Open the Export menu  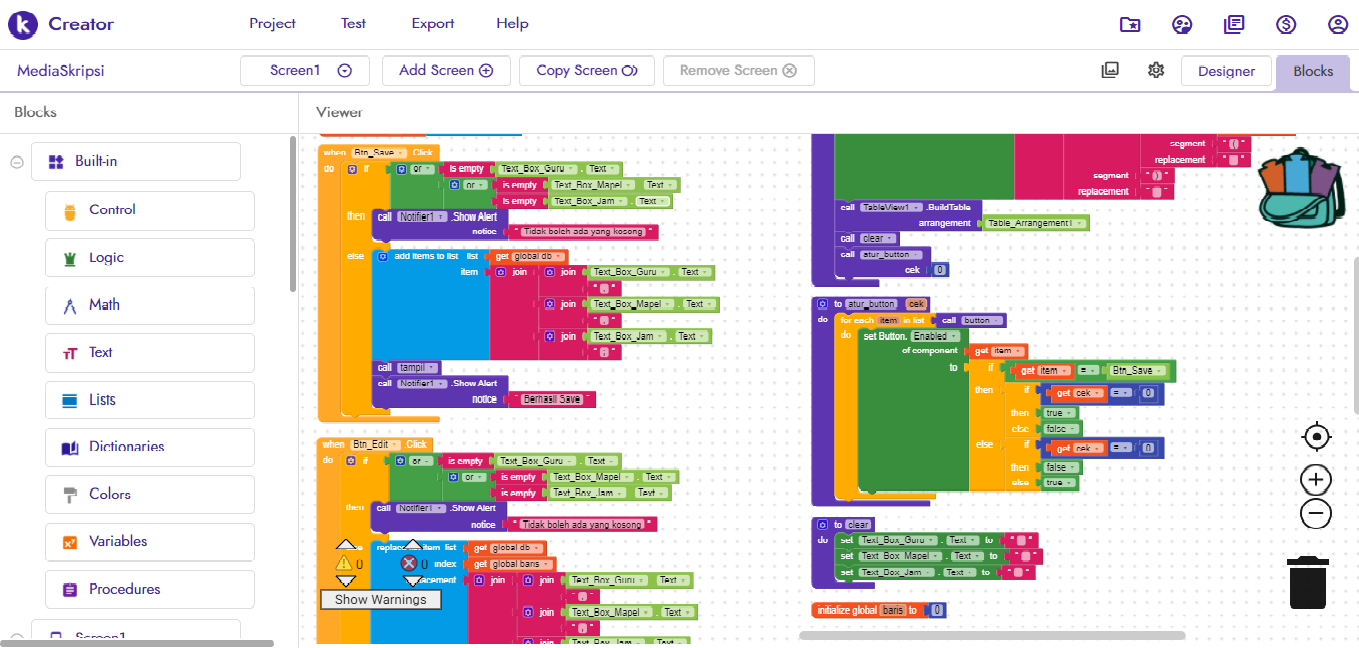click(x=433, y=24)
